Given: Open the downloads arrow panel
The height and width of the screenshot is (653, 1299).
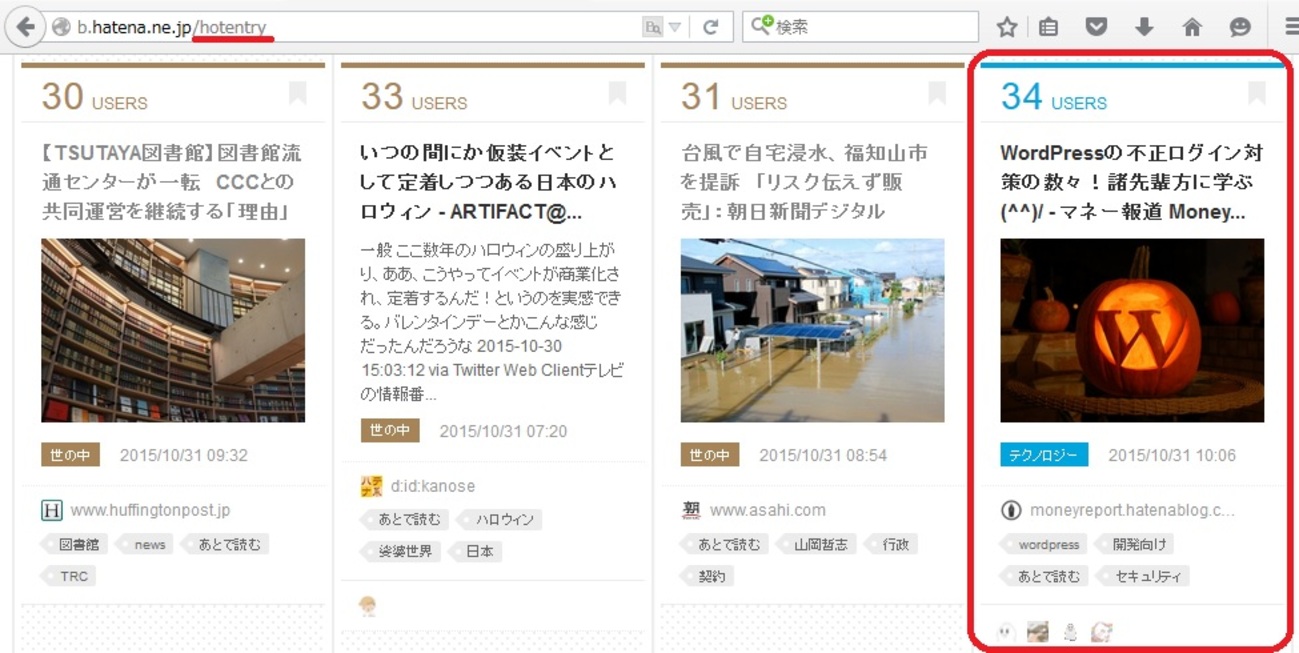Looking at the screenshot, I should 1144,28.
